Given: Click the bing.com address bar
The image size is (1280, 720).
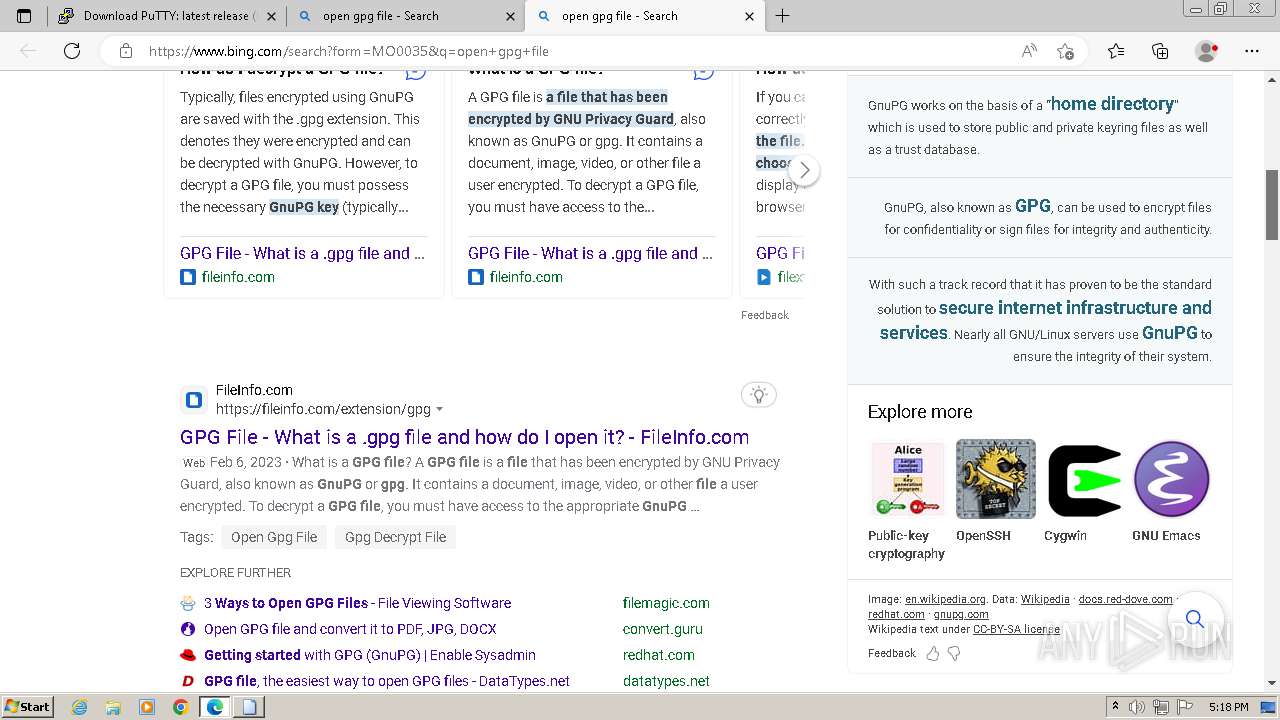Looking at the screenshot, I should click(560, 51).
